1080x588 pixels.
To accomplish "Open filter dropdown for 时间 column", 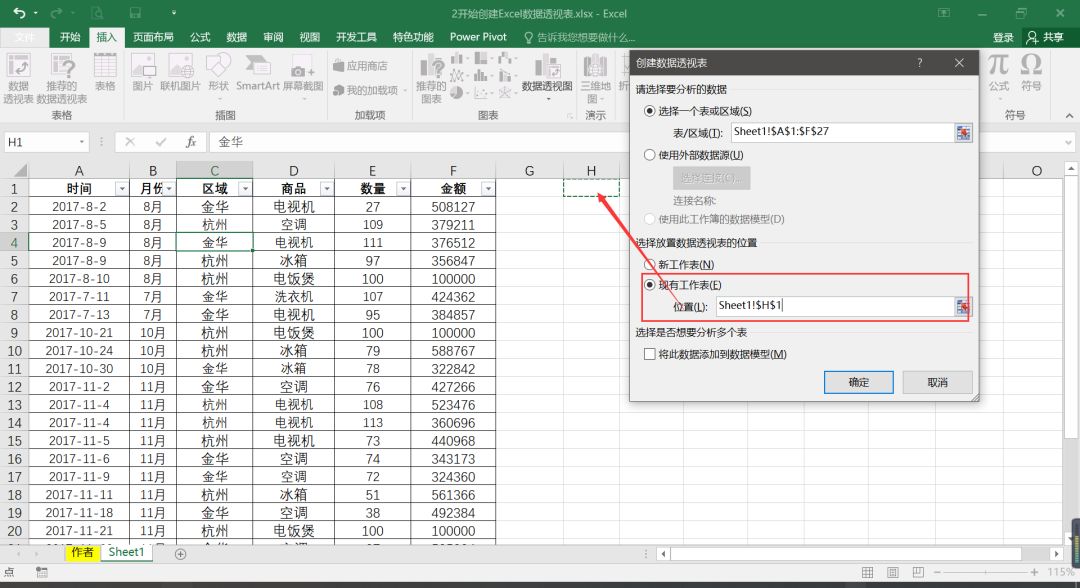I will tap(122, 189).
